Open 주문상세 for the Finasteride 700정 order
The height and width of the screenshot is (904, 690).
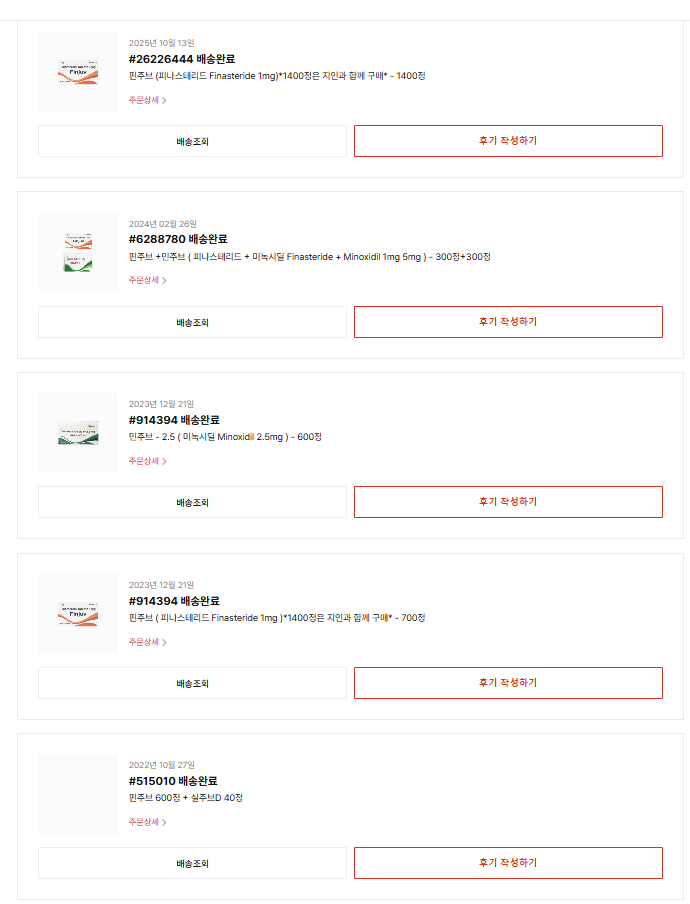[x=147, y=642]
